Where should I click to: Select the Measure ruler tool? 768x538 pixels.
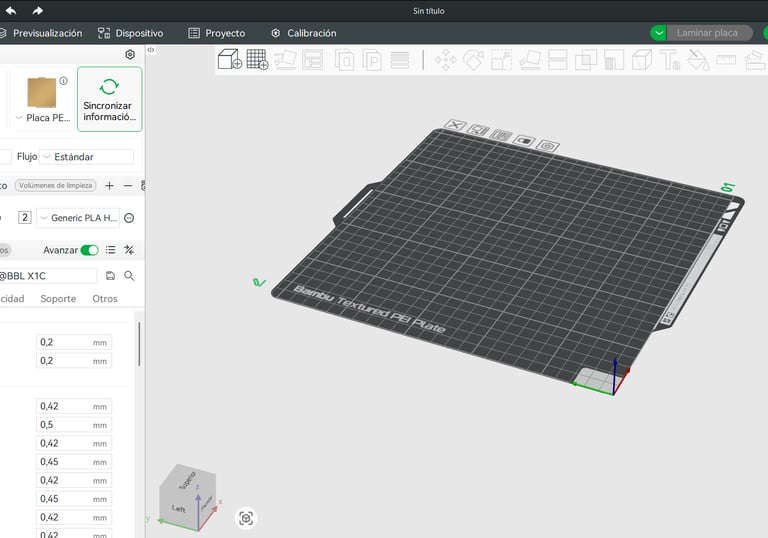(x=726, y=60)
